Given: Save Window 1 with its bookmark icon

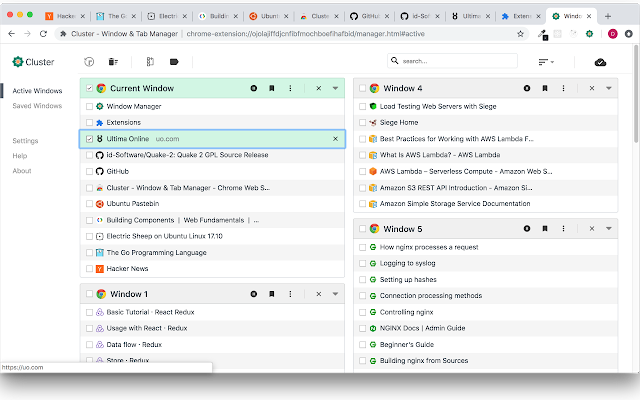Looking at the screenshot, I should click(x=272, y=294).
